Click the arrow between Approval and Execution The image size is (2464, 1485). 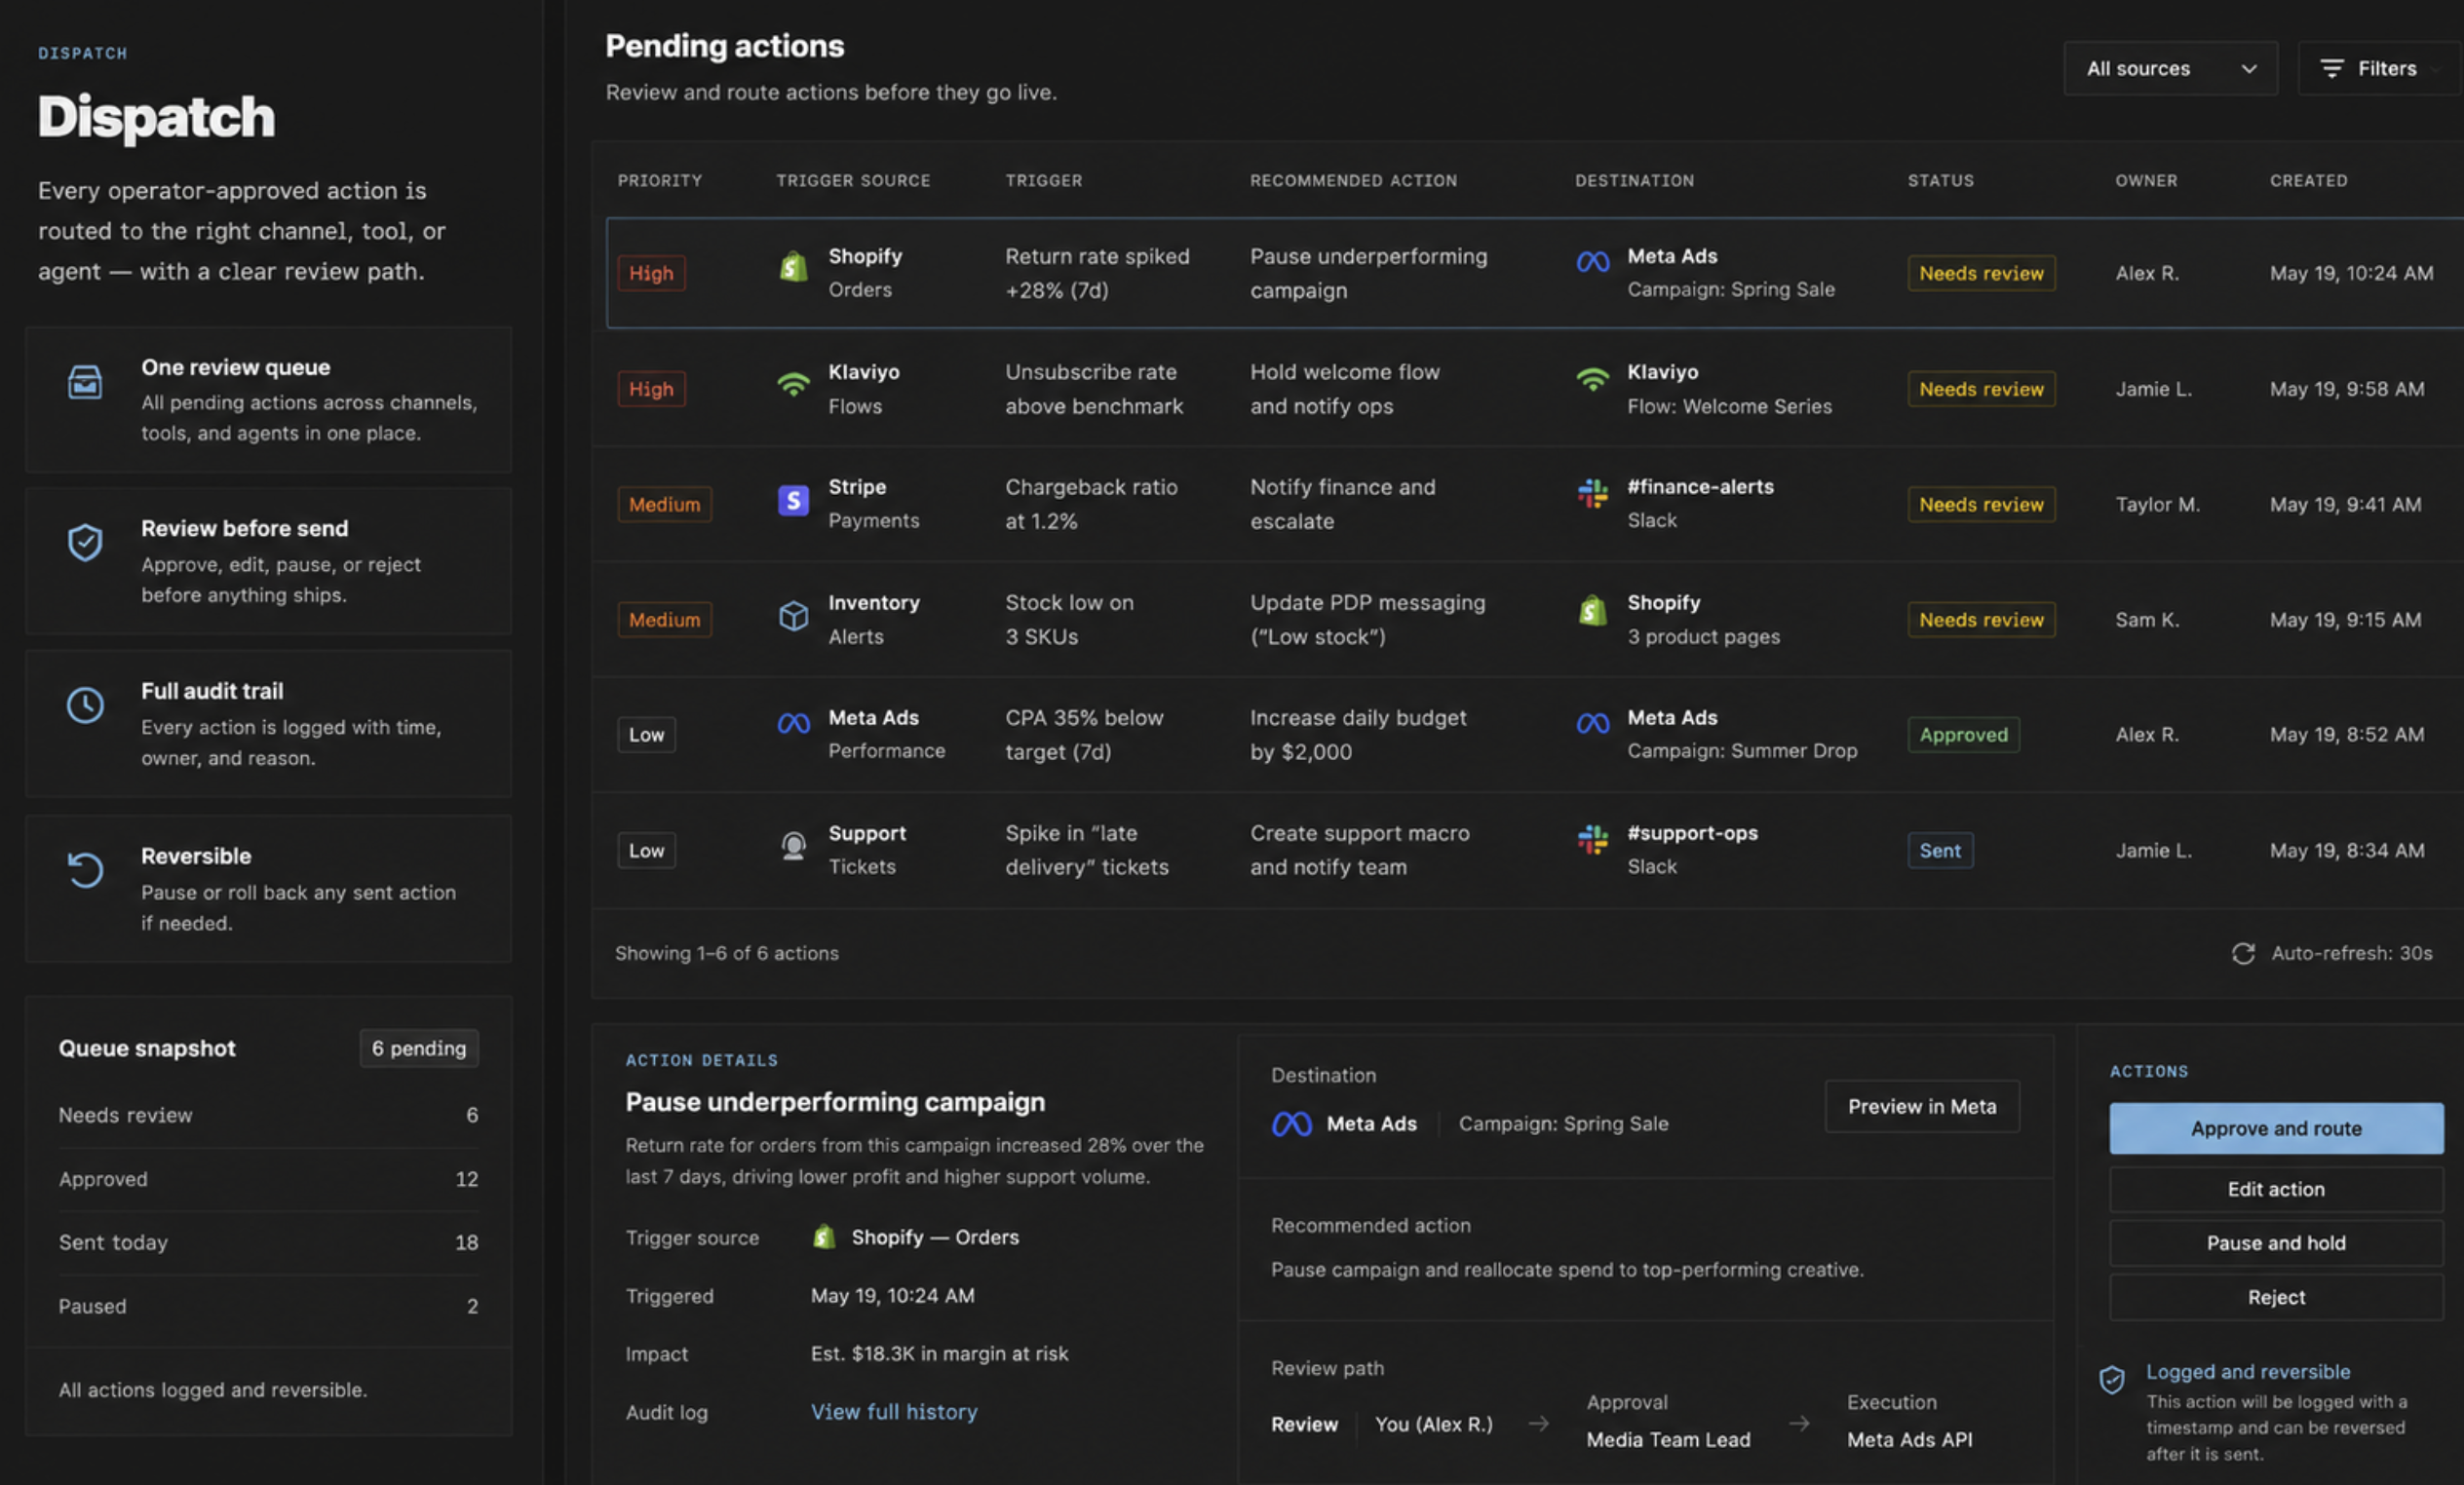click(x=1799, y=1423)
